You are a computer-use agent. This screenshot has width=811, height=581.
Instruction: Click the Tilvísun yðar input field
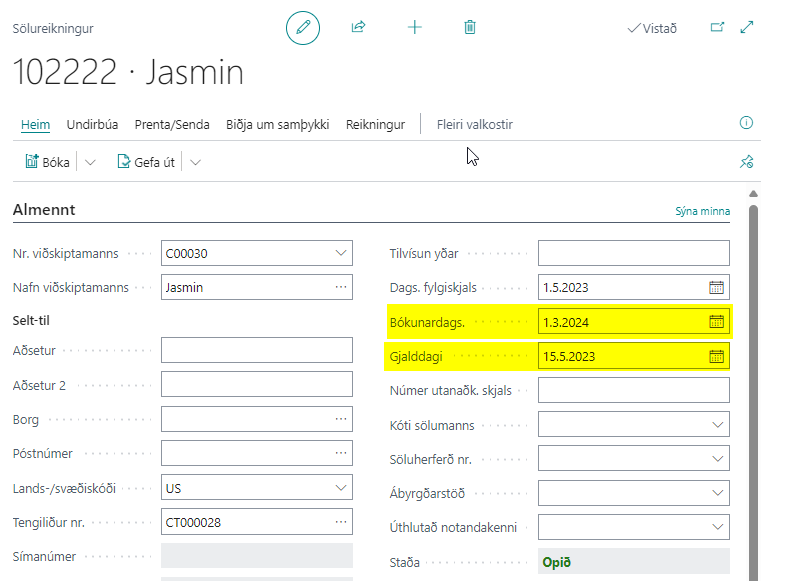(x=633, y=254)
